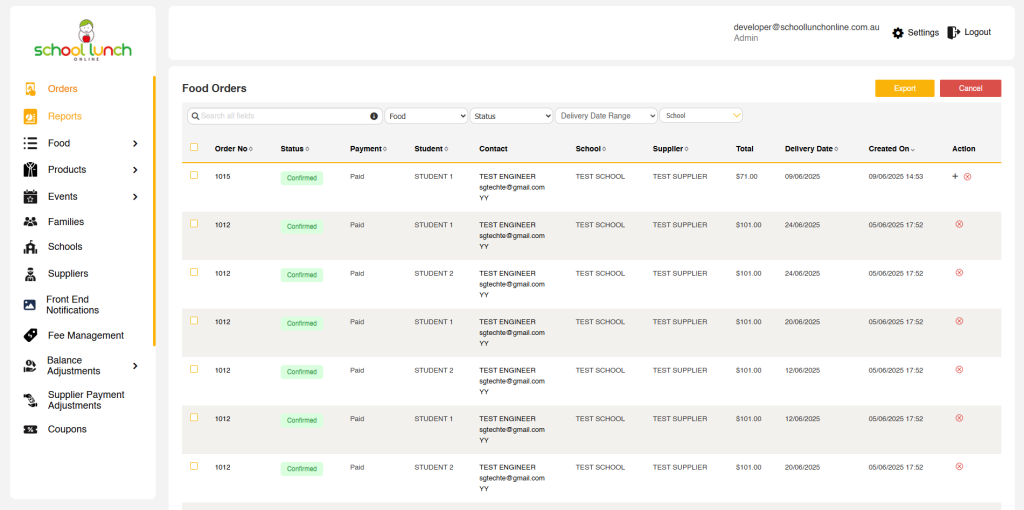
Task: Open the Orders menu item
Action: [x=63, y=89]
